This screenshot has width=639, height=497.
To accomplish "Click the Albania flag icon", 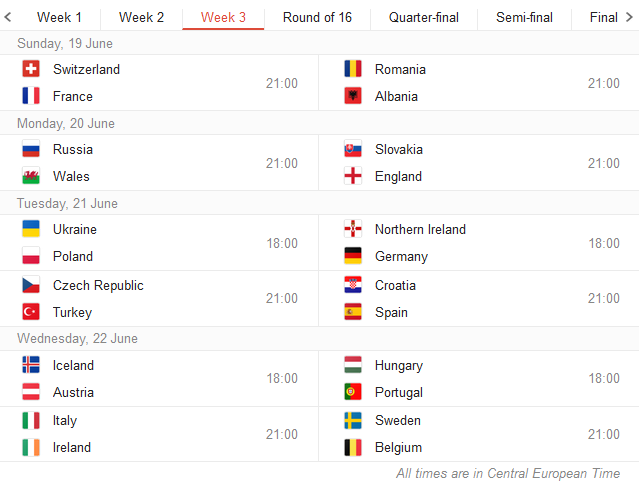I will pyautogui.click(x=353, y=96).
